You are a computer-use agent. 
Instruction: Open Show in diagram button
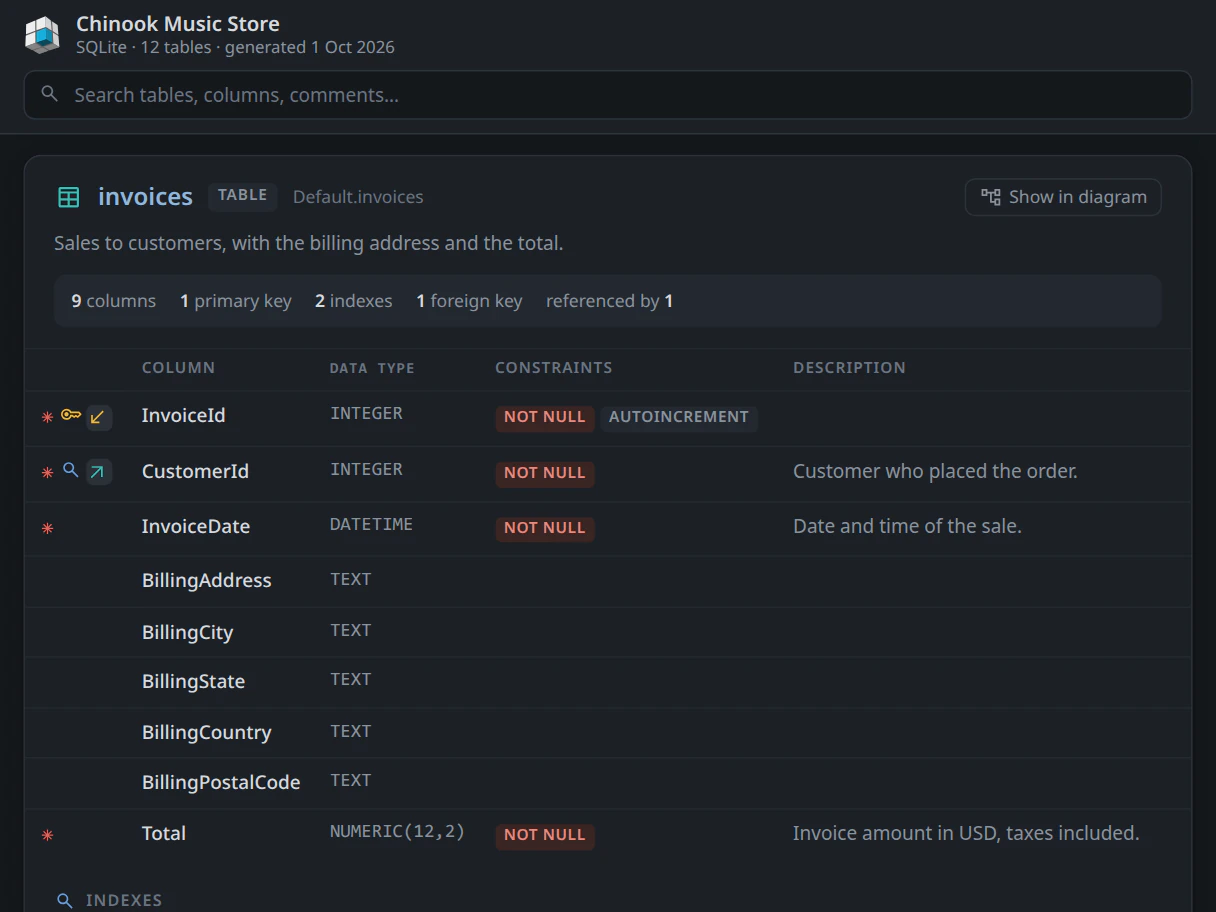(1063, 197)
